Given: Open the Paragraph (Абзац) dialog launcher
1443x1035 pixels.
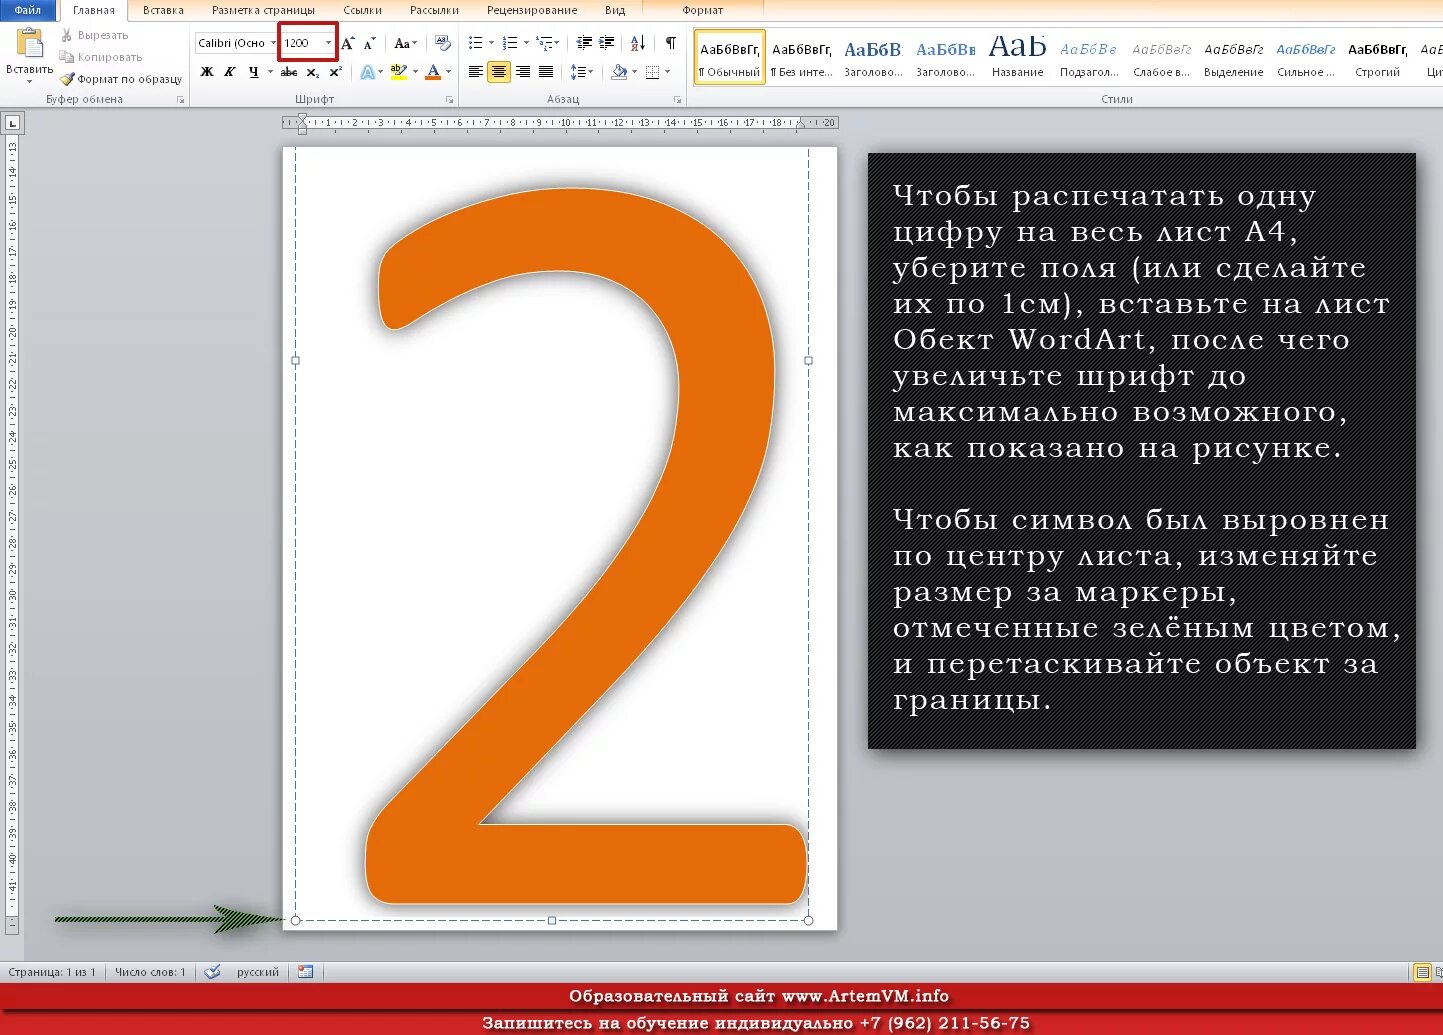Looking at the screenshot, I should click(x=677, y=100).
